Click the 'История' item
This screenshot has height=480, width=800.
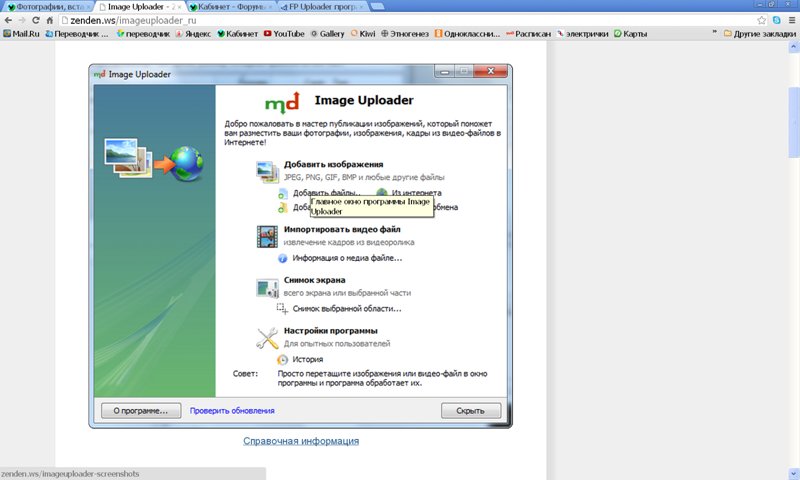(307, 359)
